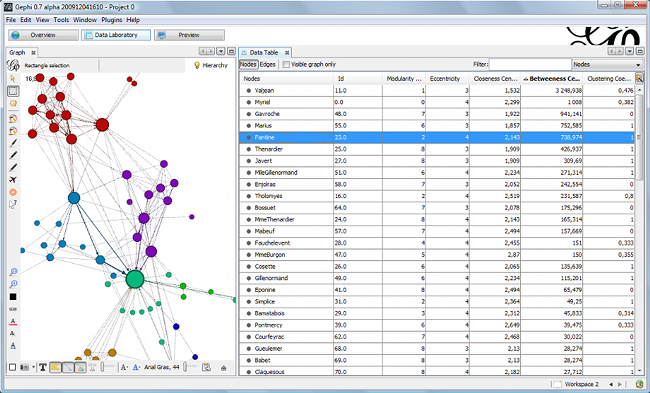Toggle the show edges button in bottom toolbar
This screenshot has height=393, width=650.
[x=68, y=367]
